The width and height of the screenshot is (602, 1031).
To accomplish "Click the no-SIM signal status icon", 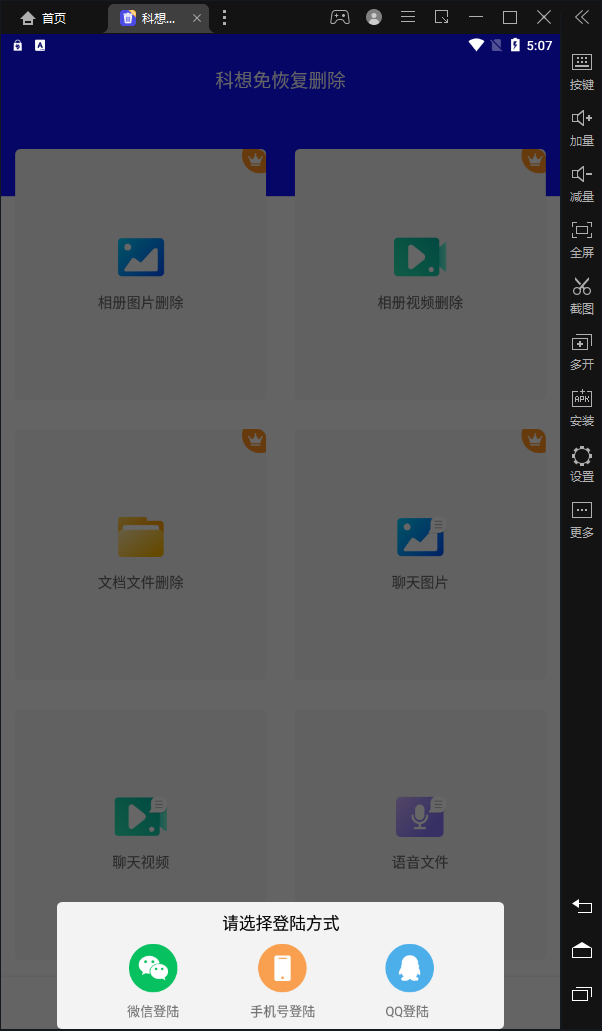I will tap(496, 45).
